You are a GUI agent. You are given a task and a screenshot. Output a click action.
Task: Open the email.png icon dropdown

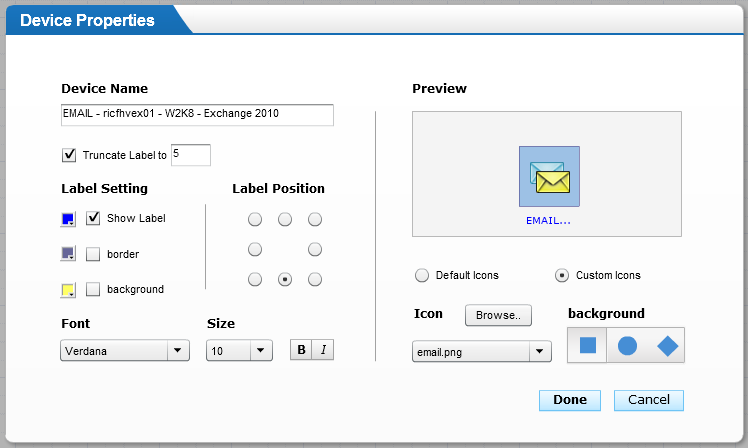click(482, 352)
